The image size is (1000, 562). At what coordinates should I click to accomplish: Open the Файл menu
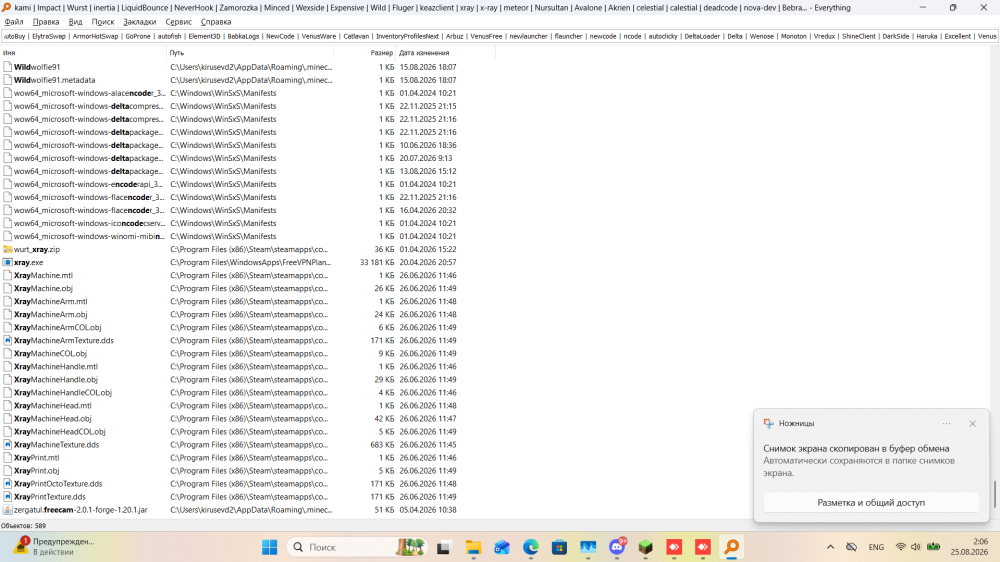13,22
